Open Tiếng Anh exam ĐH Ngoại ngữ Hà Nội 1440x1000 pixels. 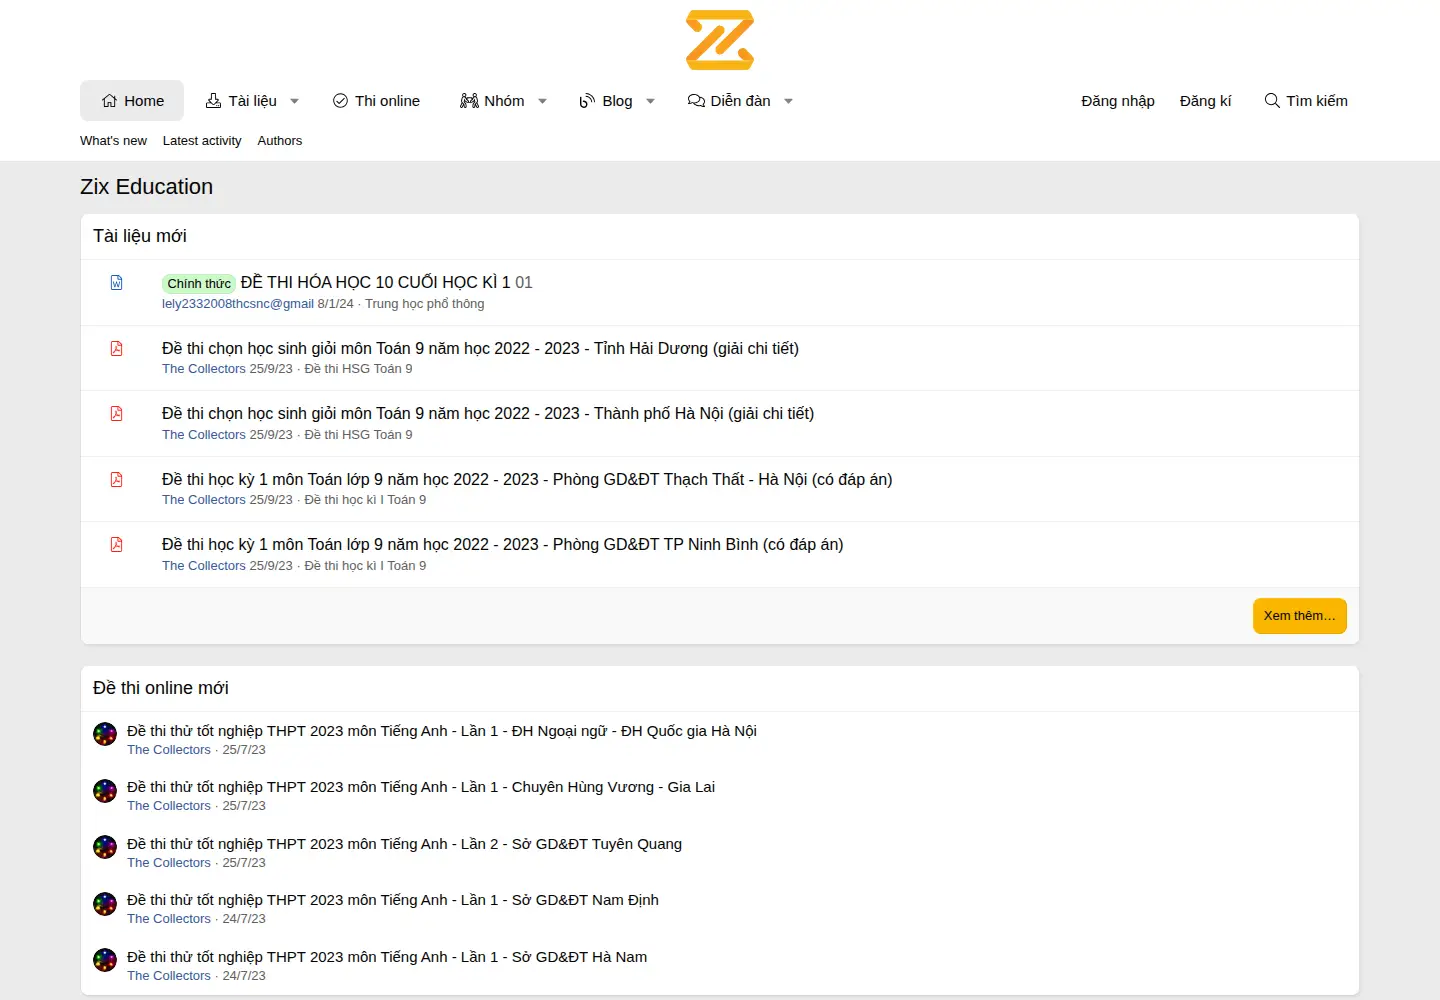[x=442, y=731]
